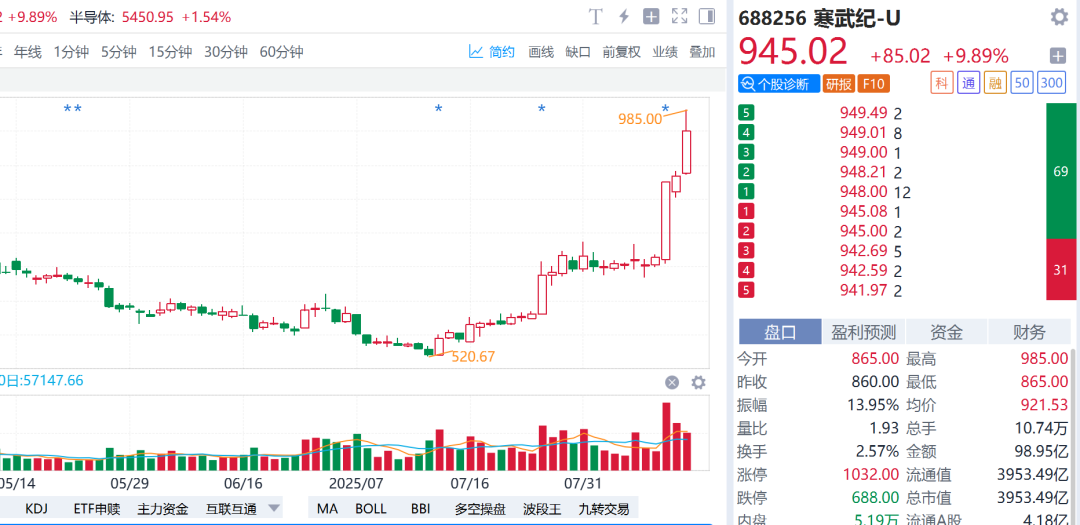Click the event star marker beside 985.00 high
This screenshot has height=525, width=1080.
pos(665,109)
